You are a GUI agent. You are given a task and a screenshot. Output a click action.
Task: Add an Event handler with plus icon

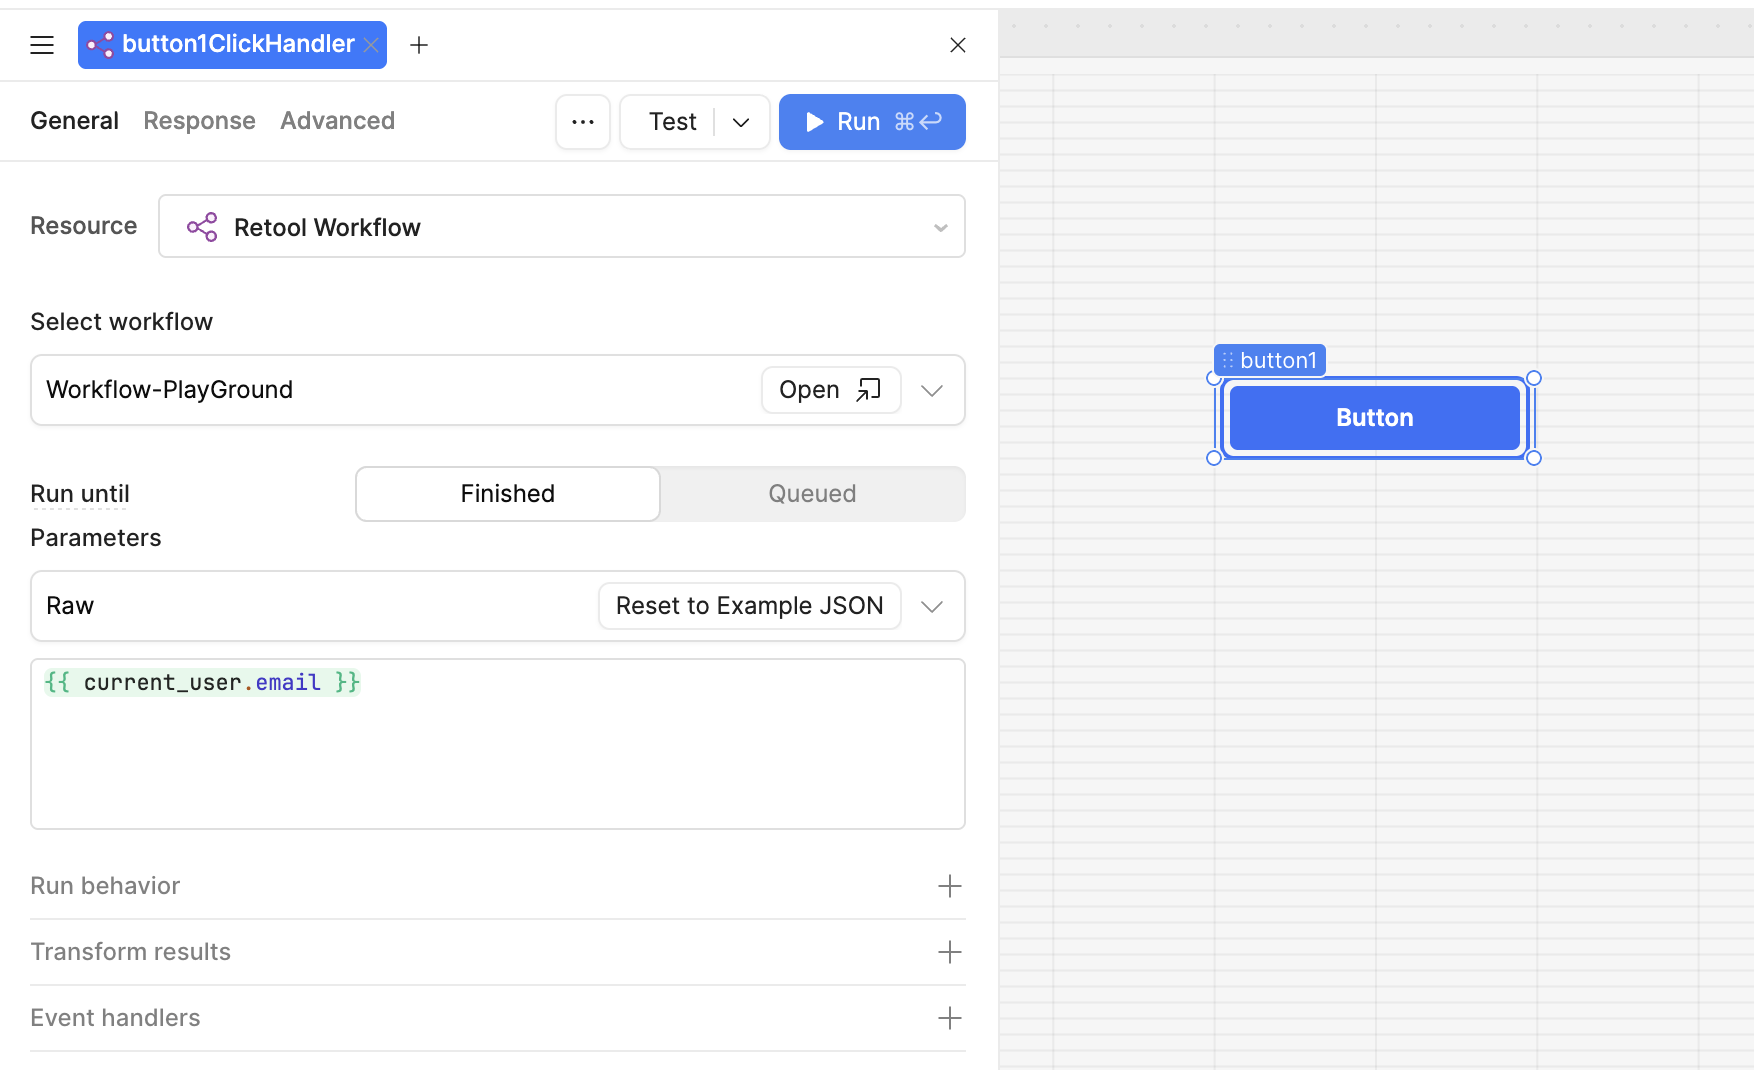[x=949, y=1018]
